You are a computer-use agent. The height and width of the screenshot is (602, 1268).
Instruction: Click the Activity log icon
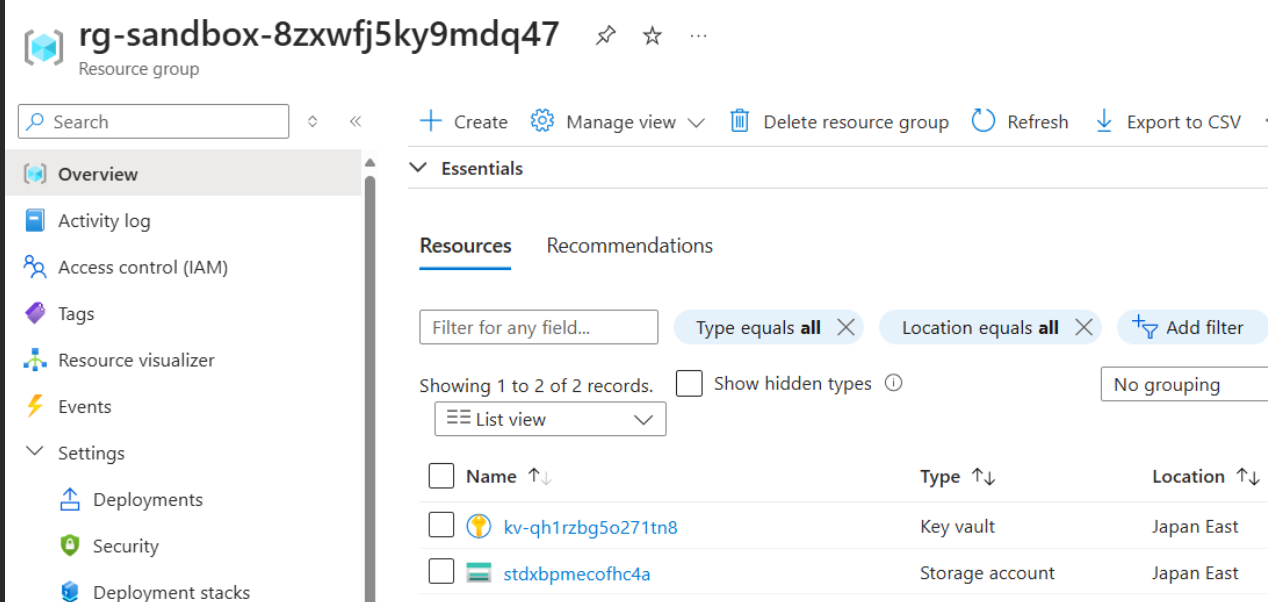[36, 220]
